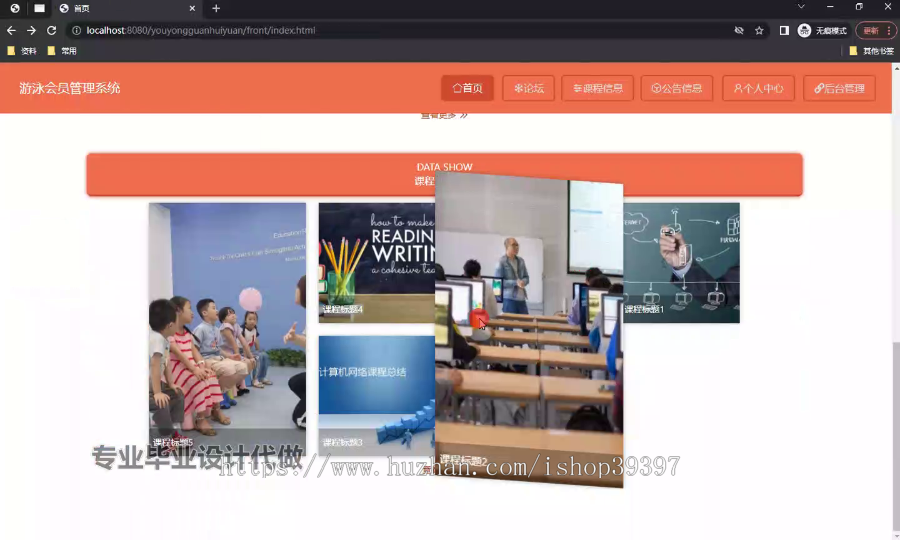This screenshot has height=540, width=900.
Task: Open the 后台管理 navigation item
Action: pyautogui.click(x=839, y=88)
